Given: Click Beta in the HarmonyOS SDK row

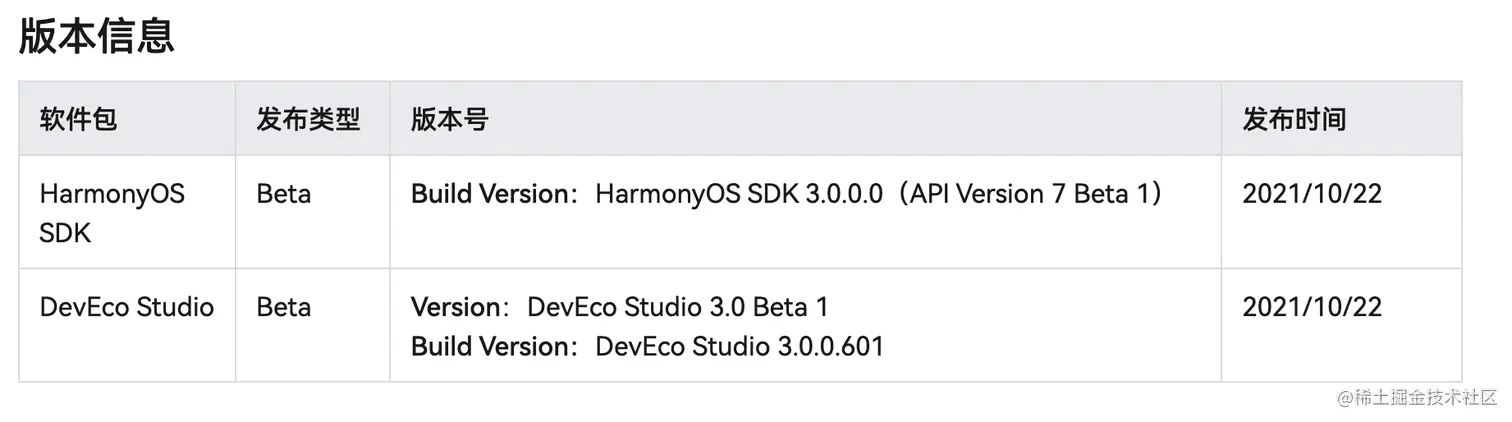Looking at the screenshot, I should (284, 194).
